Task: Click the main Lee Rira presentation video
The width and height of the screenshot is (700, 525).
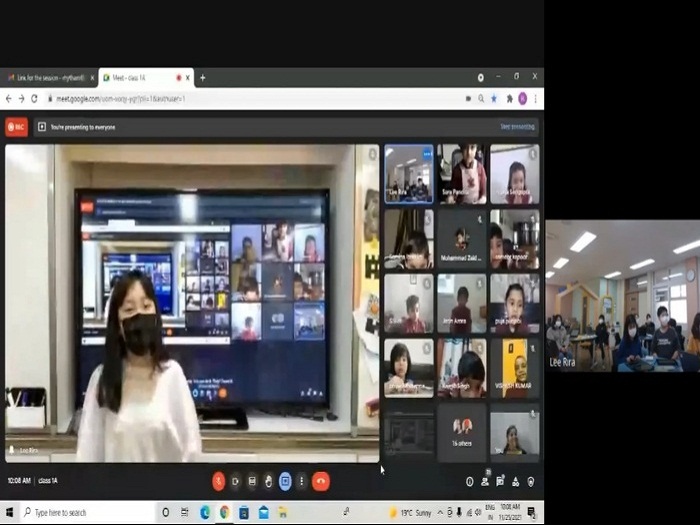Action: pos(192,303)
